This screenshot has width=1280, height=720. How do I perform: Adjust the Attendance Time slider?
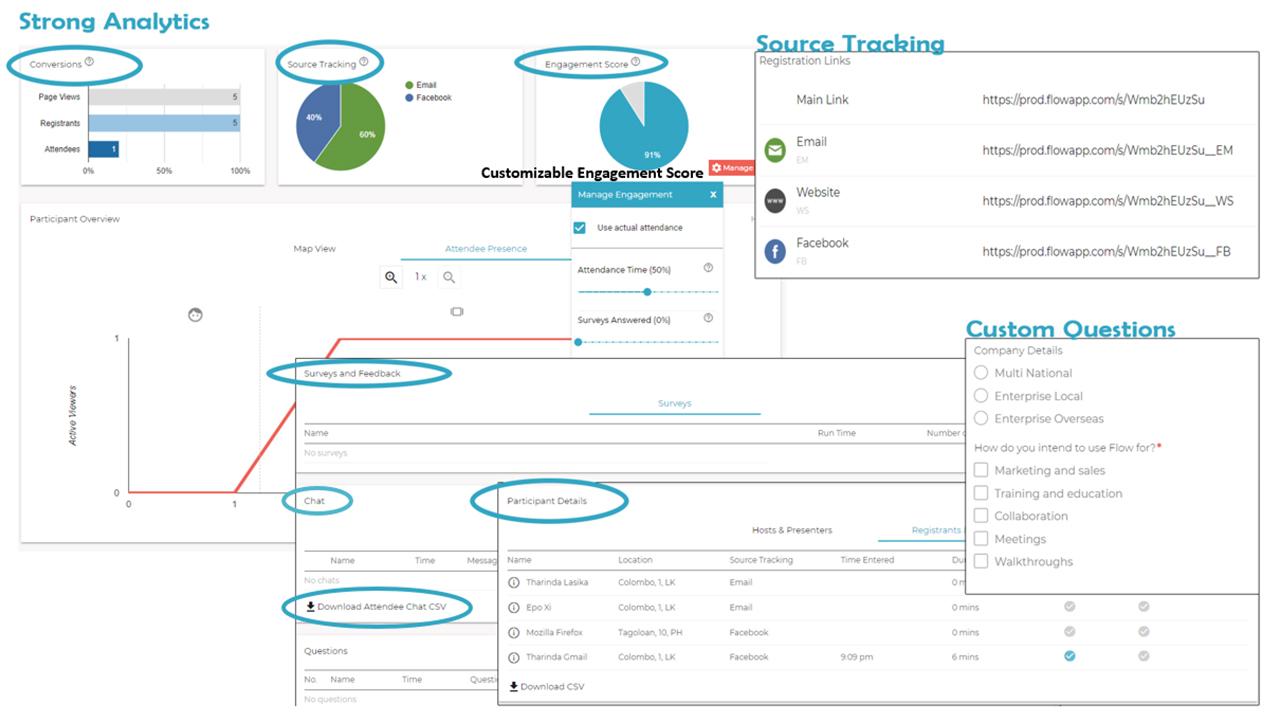coord(647,289)
